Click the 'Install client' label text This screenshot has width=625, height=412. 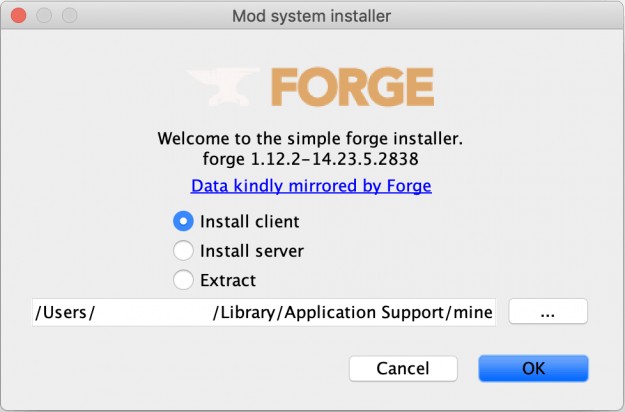[x=250, y=222]
